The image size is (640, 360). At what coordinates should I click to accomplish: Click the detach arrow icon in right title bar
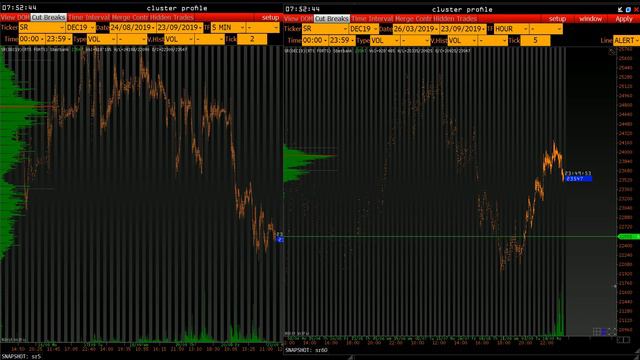click(620, 9)
